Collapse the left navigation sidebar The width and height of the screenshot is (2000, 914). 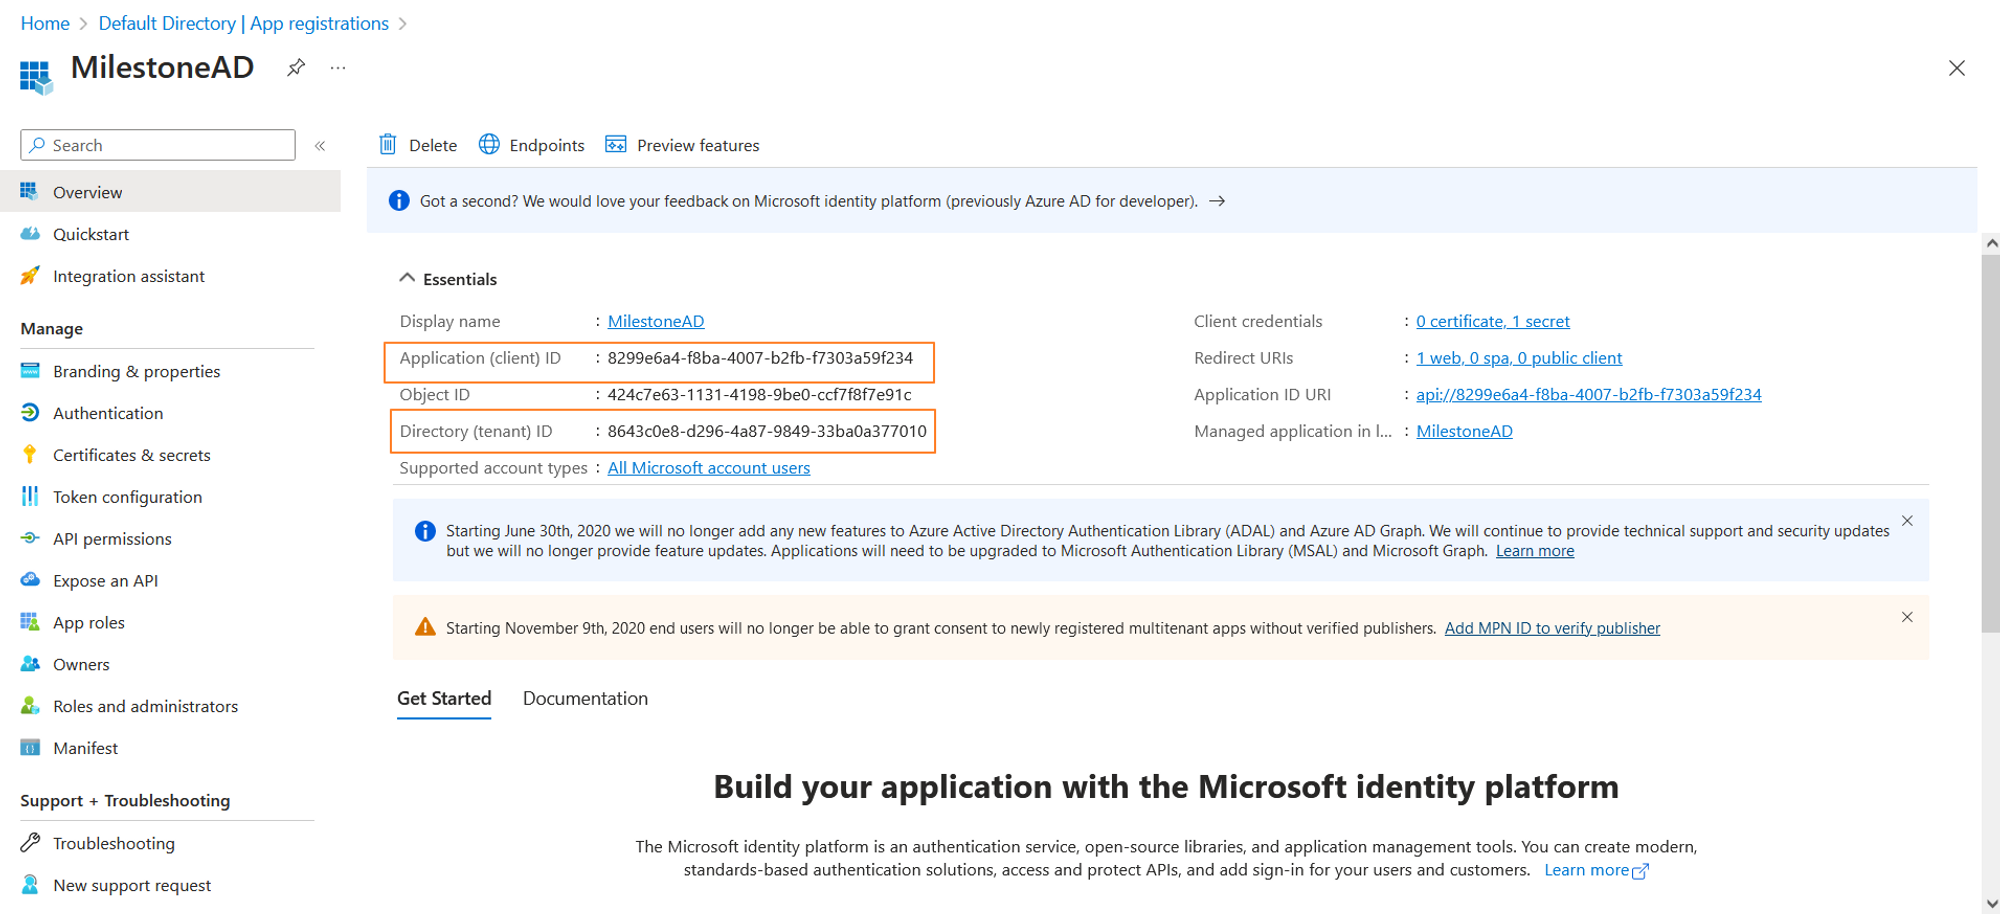[x=320, y=144]
